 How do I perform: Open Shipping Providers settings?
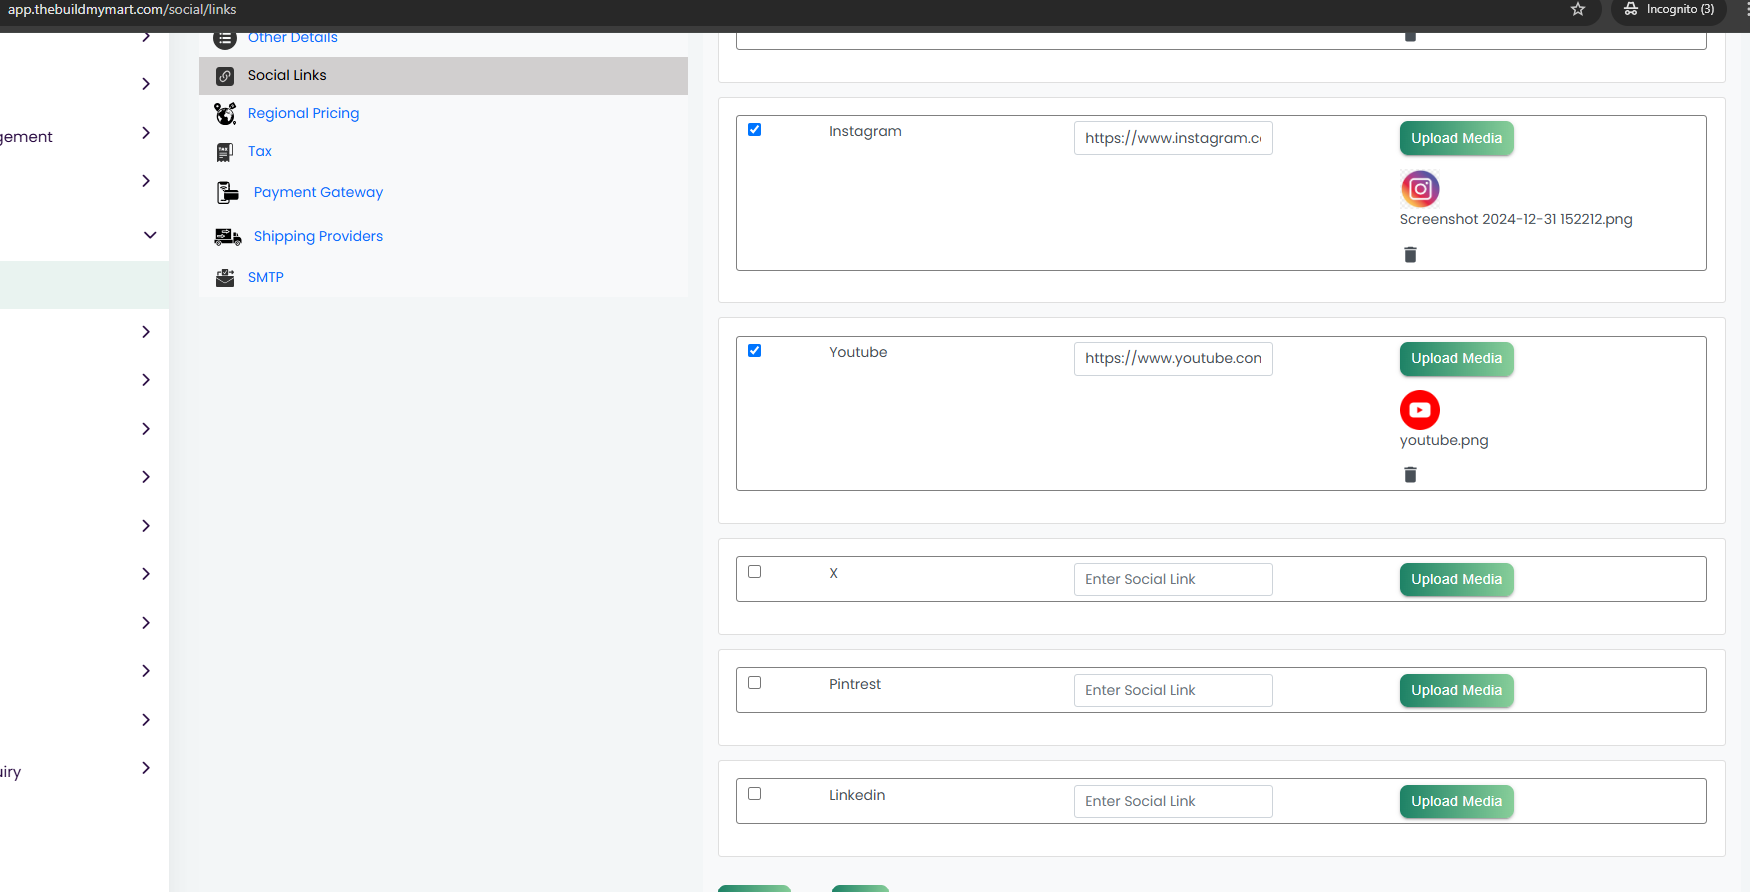[318, 237]
